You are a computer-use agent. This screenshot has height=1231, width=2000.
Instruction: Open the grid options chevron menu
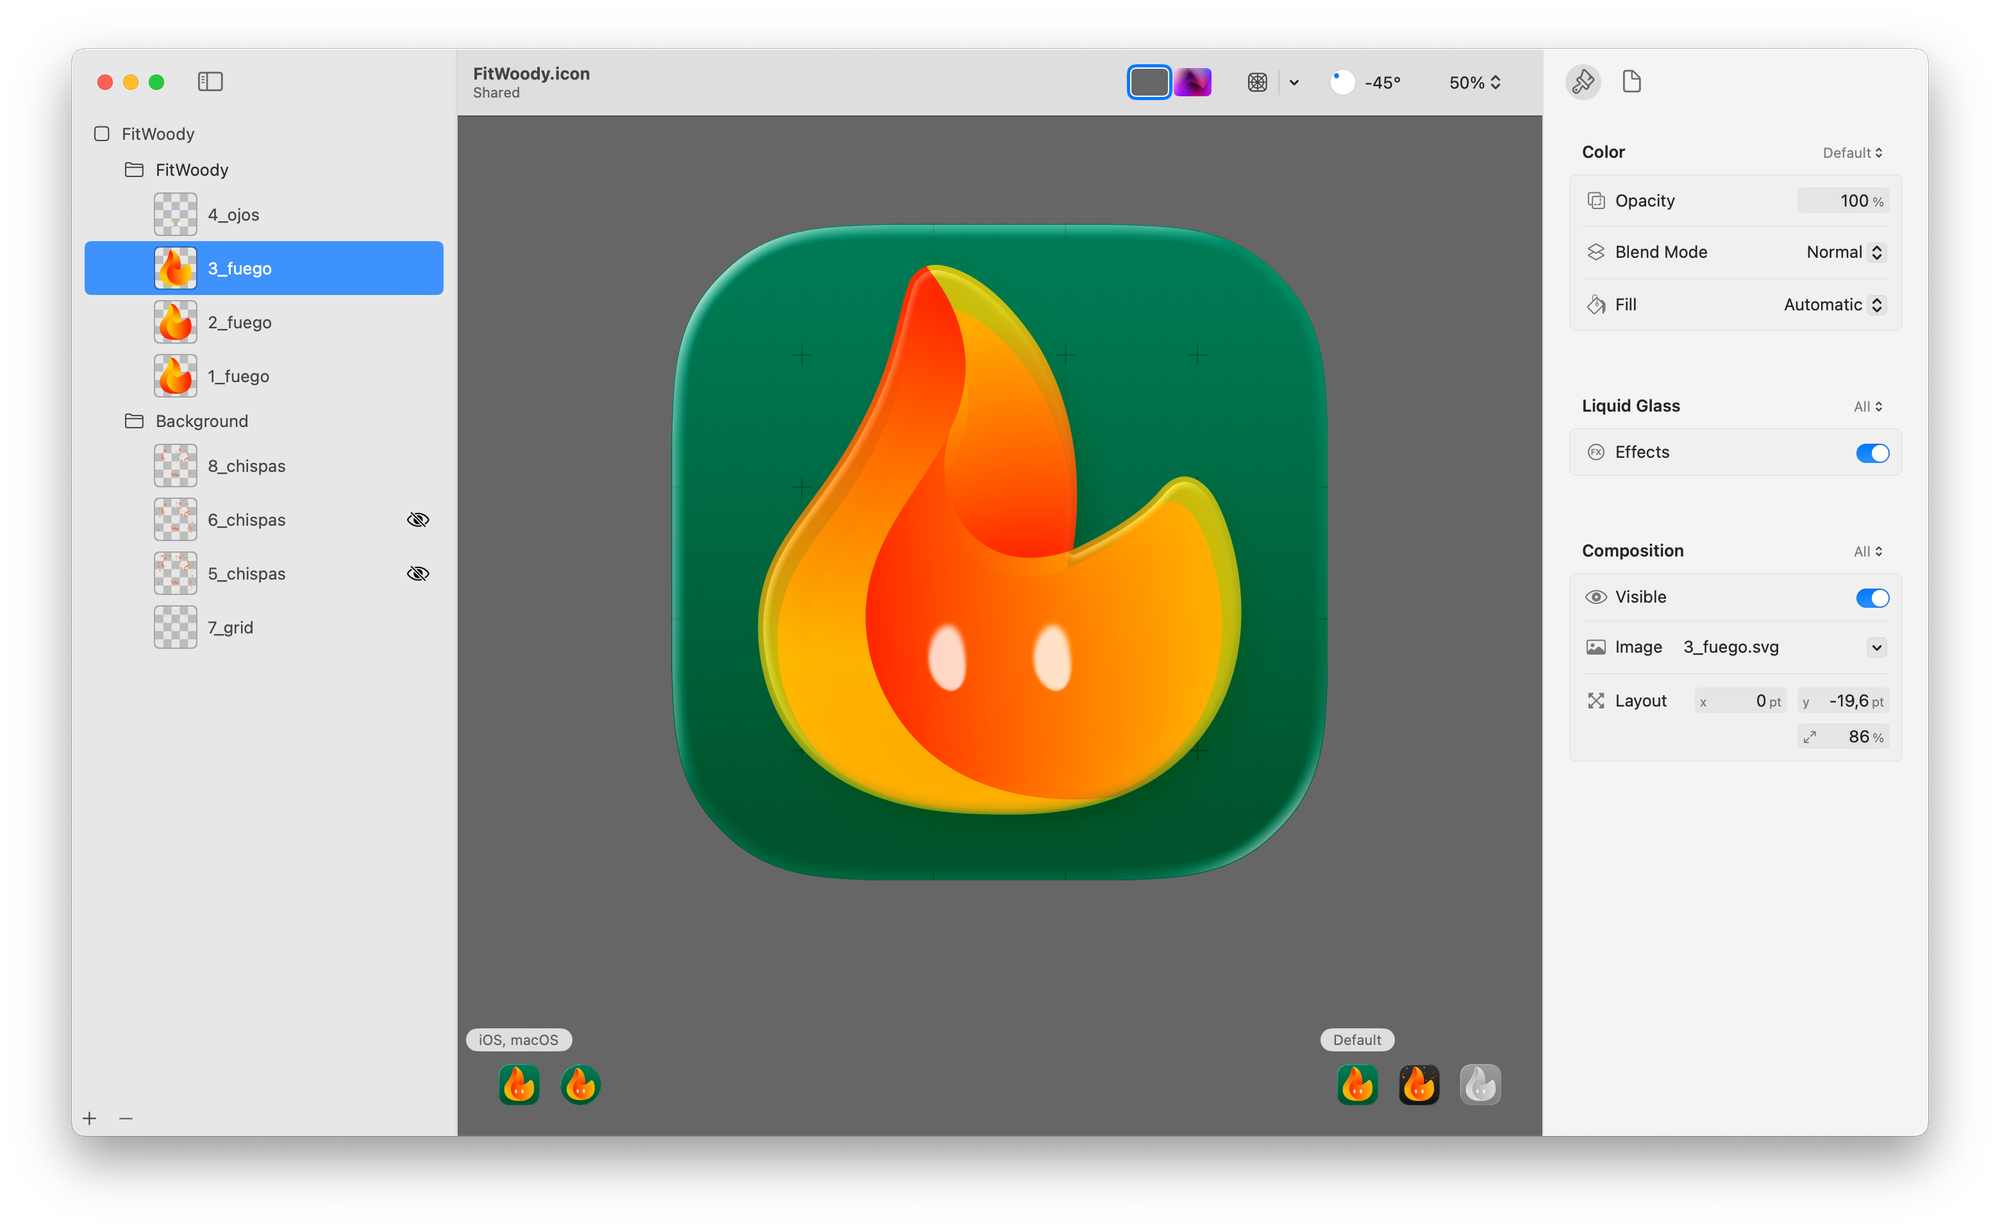(x=1295, y=82)
